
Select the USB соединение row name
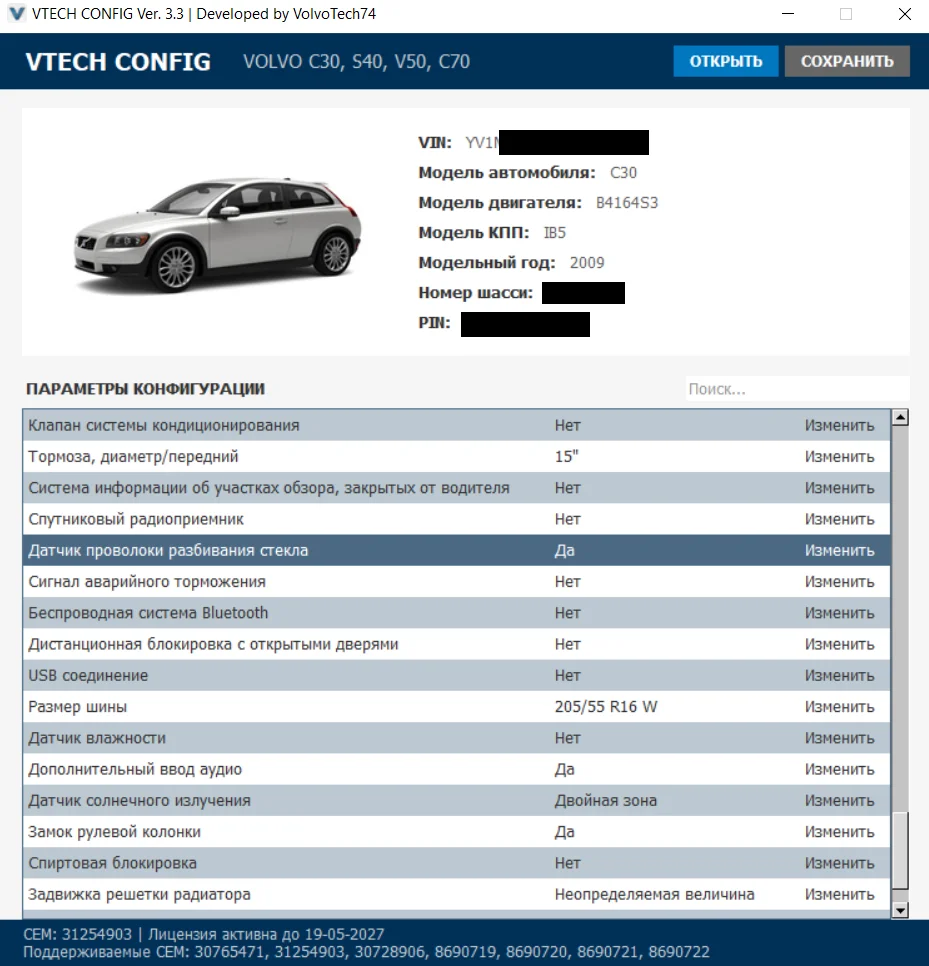pos(88,676)
